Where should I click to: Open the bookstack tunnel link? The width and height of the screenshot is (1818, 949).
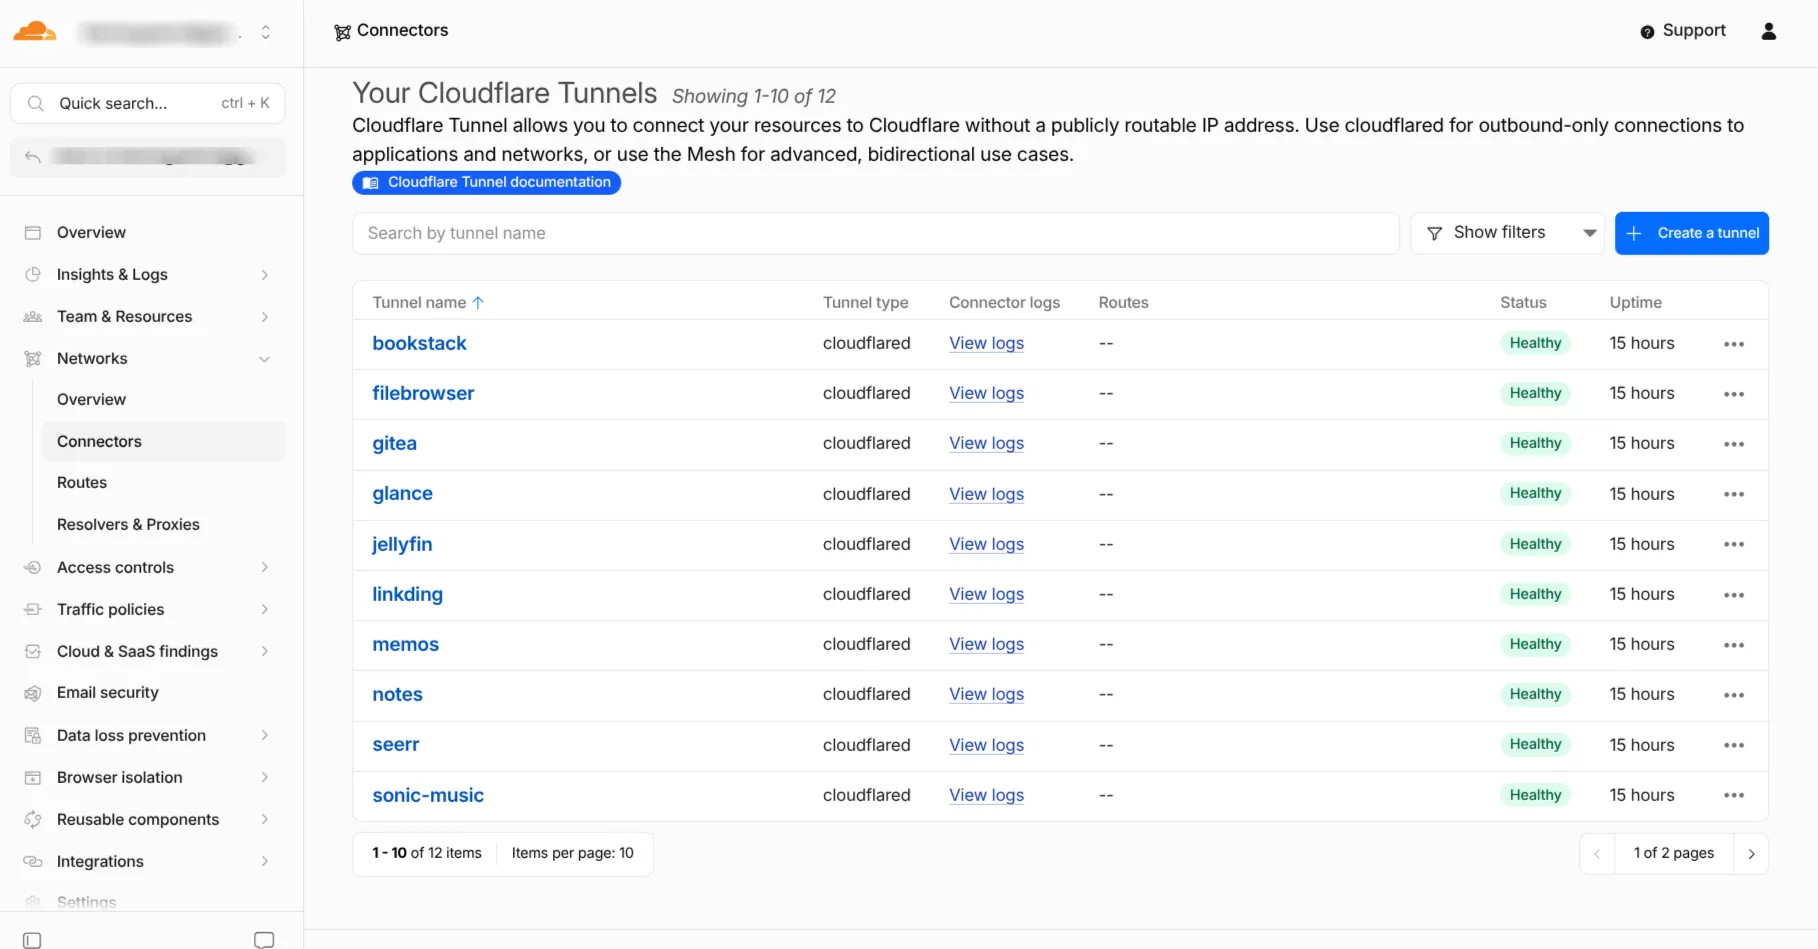click(420, 343)
